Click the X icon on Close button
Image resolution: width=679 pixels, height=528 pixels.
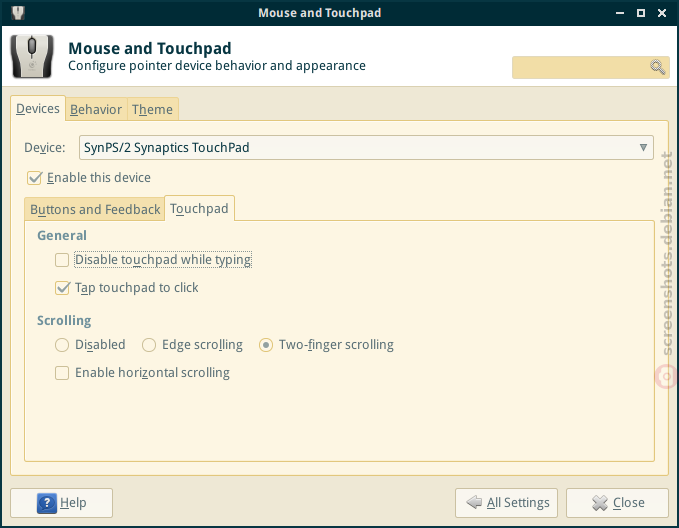600,503
